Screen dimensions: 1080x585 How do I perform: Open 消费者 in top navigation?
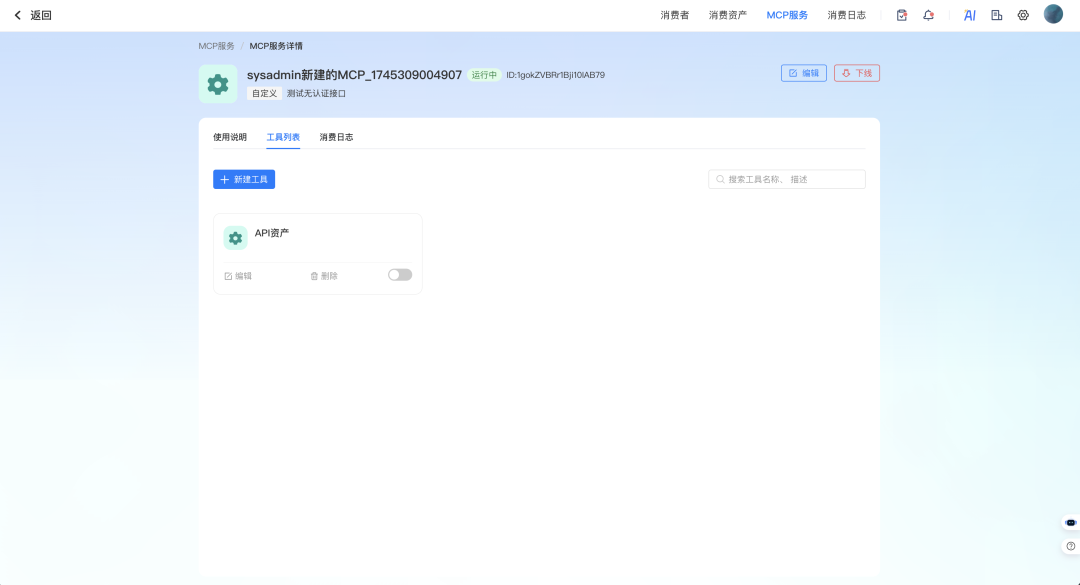coord(674,15)
